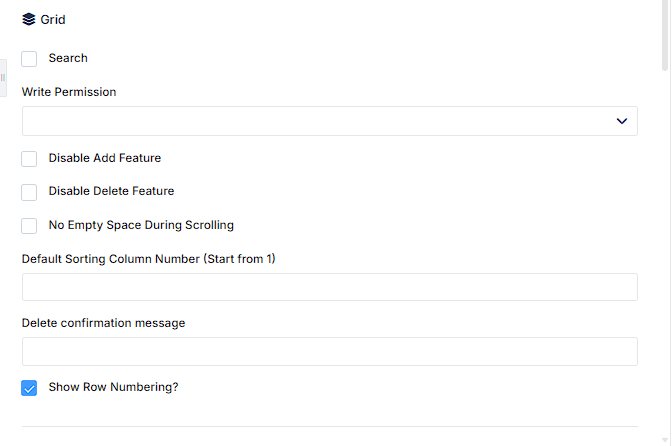
Task: Tick the Disable Add Feature checkbox
Action: click(x=29, y=159)
